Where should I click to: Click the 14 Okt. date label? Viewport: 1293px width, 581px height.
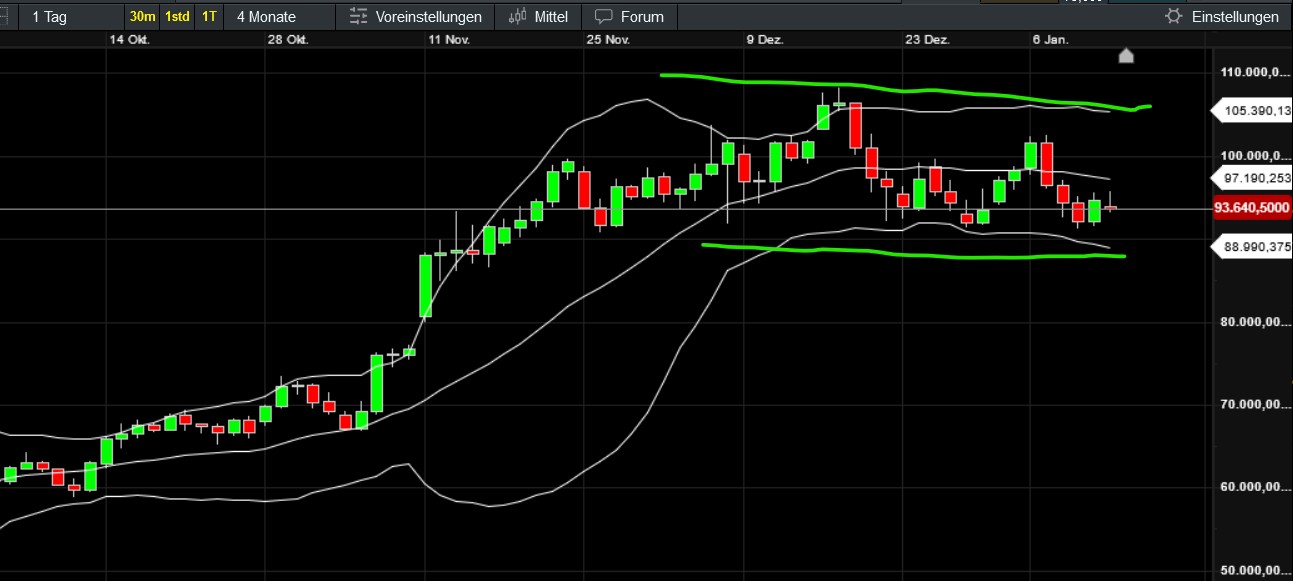(129, 40)
